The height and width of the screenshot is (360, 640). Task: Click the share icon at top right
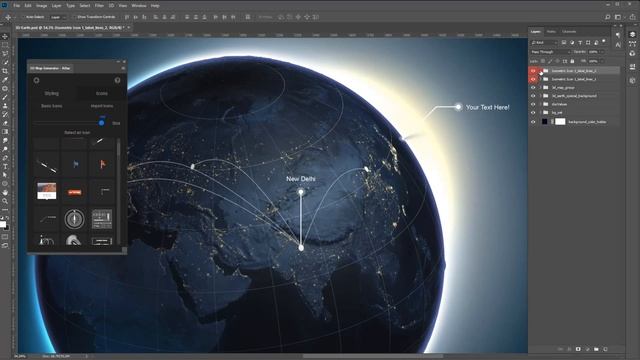[x=633, y=17]
